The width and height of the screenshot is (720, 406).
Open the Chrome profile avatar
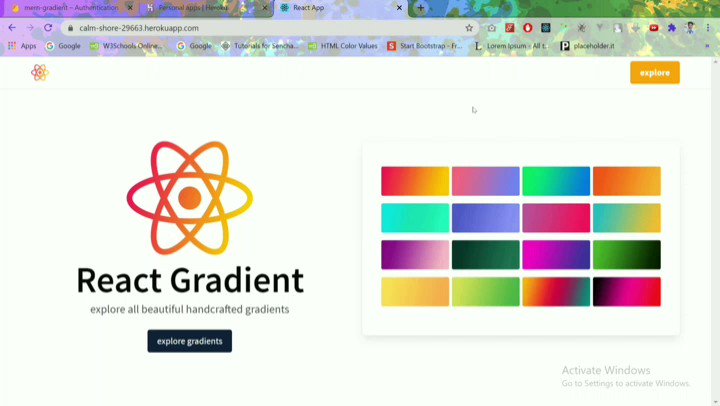tap(690, 28)
